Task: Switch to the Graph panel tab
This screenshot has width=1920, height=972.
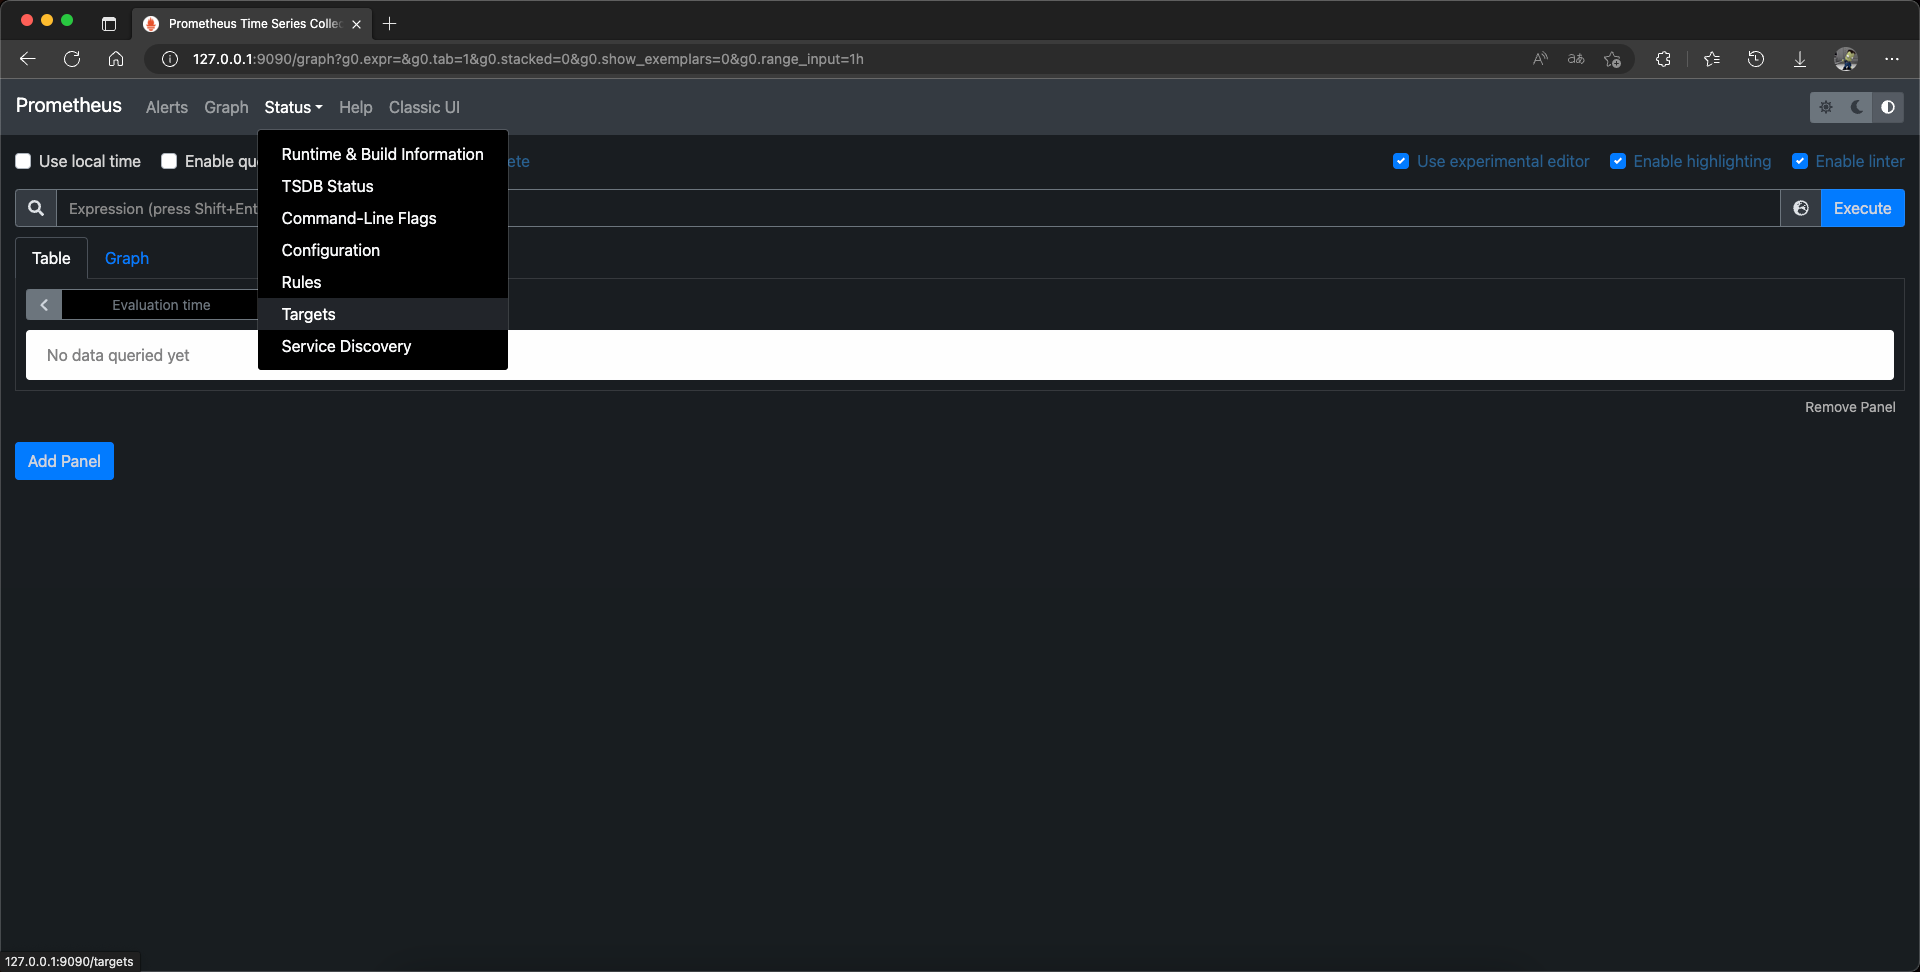Action: click(x=127, y=258)
